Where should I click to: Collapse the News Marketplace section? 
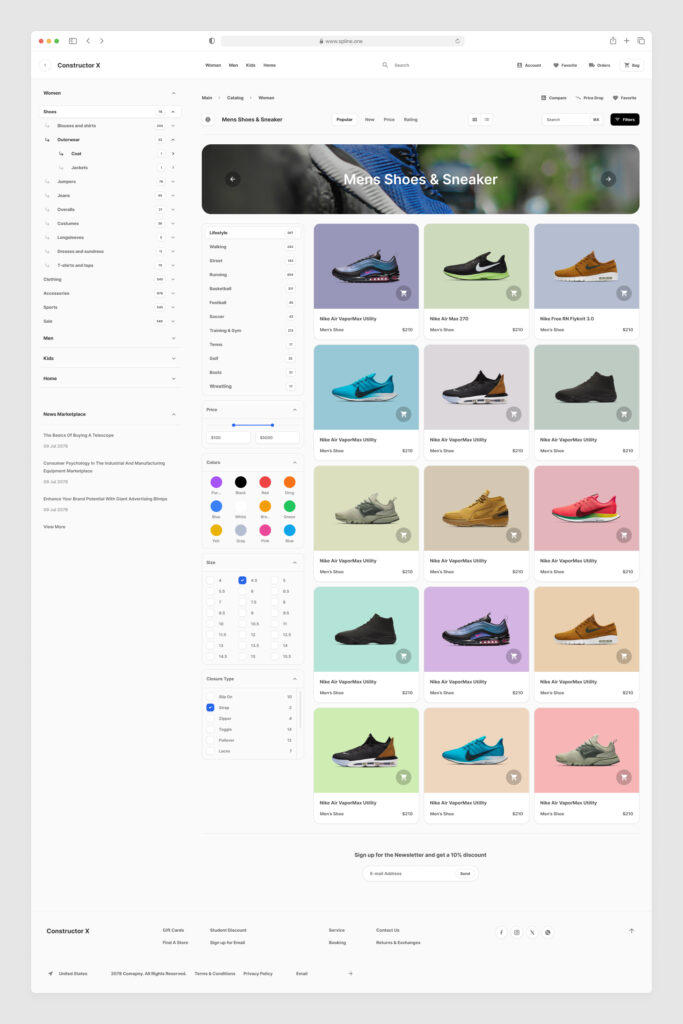pos(174,414)
